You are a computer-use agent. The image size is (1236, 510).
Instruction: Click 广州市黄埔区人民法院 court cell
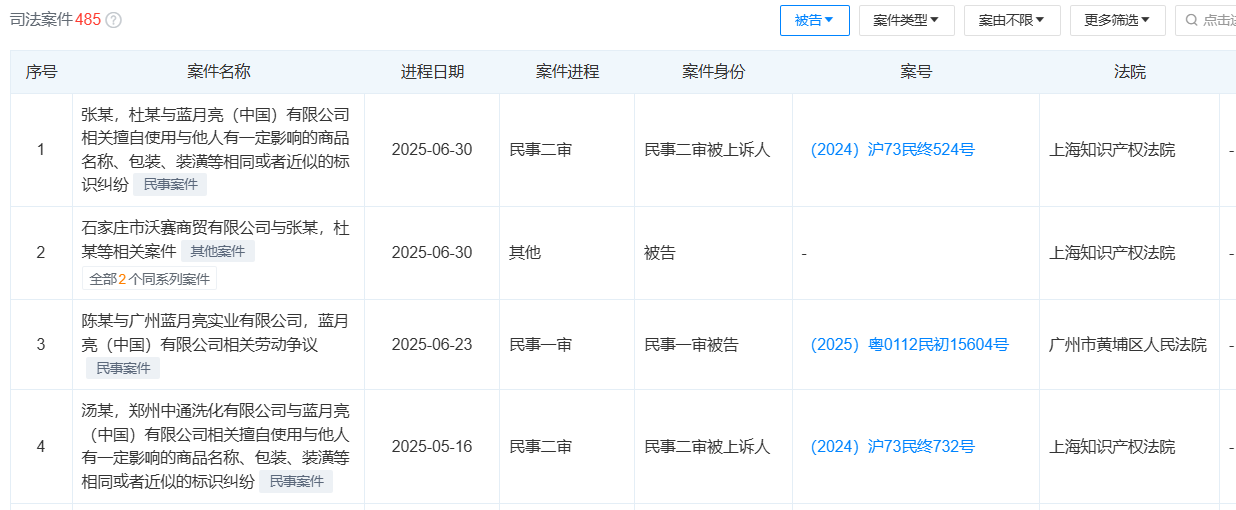click(x=1128, y=345)
